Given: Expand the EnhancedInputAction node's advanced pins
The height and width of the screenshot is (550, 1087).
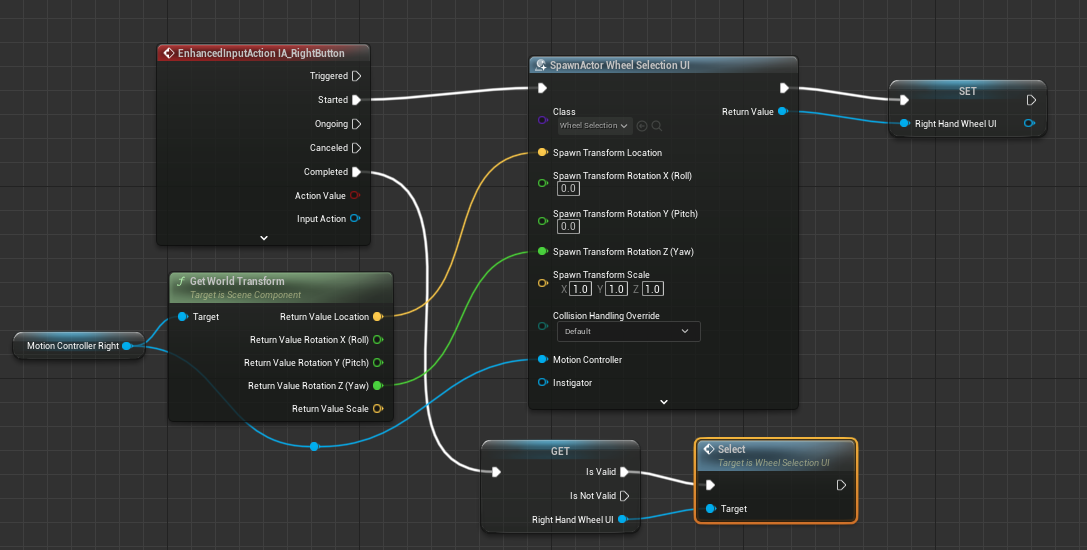Looking at the screenshot, I should (264, 238).
